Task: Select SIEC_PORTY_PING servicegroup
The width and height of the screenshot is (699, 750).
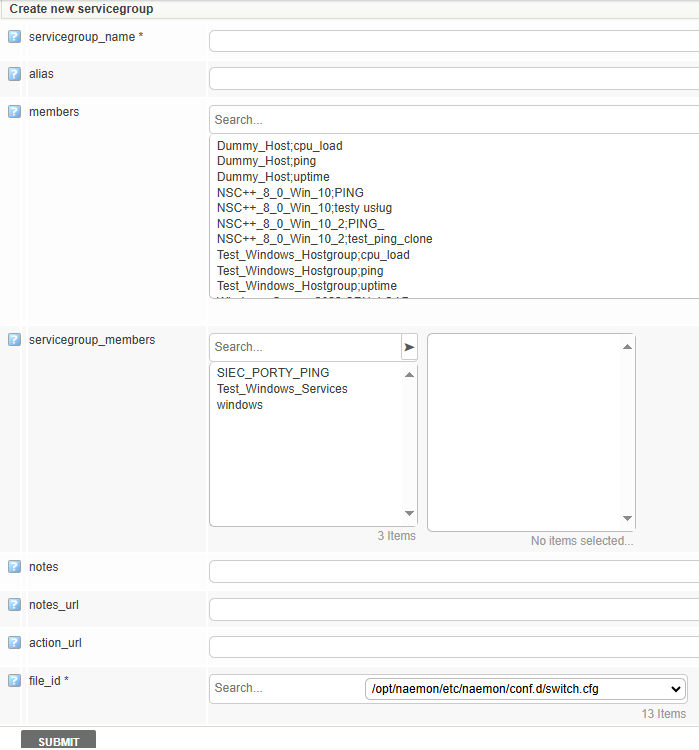Action: tap(272, 373)
